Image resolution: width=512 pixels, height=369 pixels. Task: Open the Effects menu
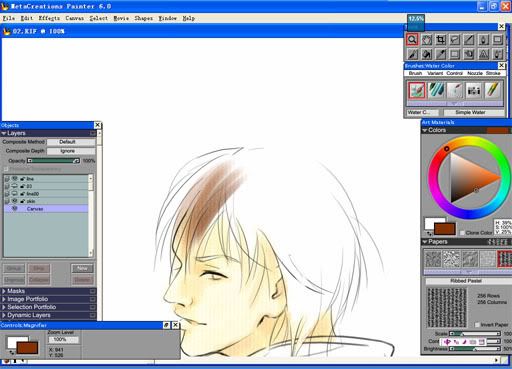tap(49, 18)
